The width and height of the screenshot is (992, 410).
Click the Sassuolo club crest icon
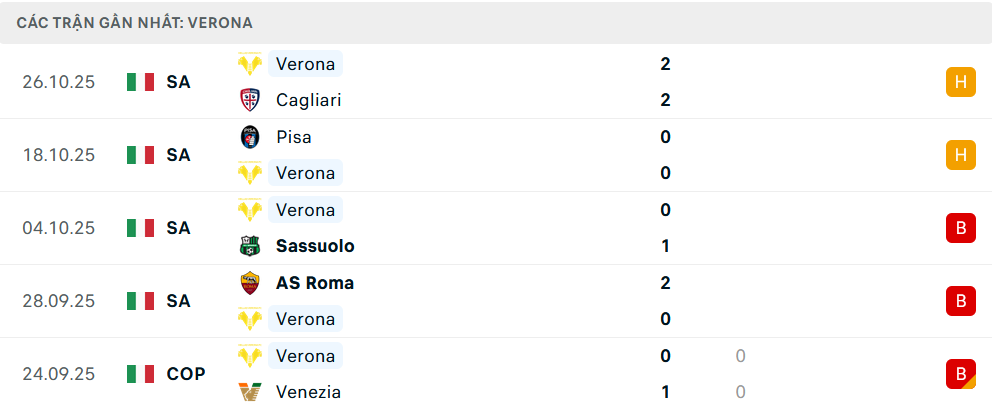point(249,246)
